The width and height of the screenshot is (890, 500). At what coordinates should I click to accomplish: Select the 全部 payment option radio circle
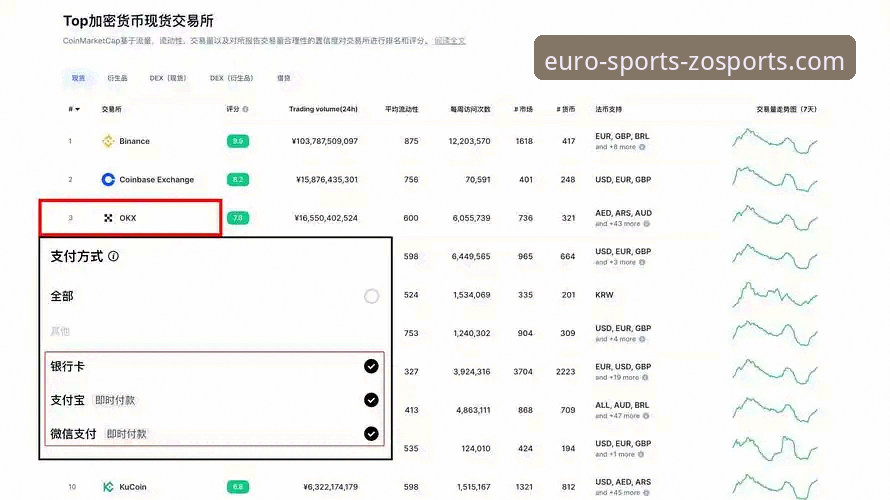point(371,296)
